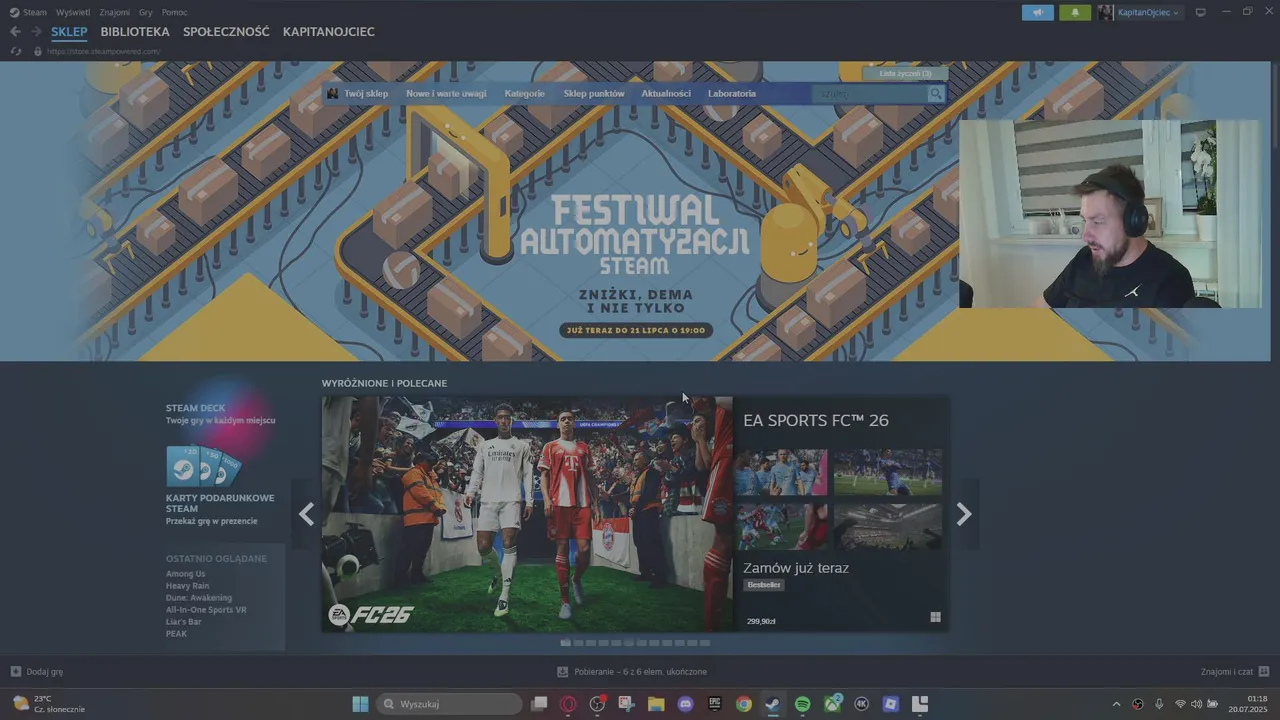This screenshot has height=720, width=1280.
Task: Open Laboratoria in the store navigation
Action: pos(732,94)
